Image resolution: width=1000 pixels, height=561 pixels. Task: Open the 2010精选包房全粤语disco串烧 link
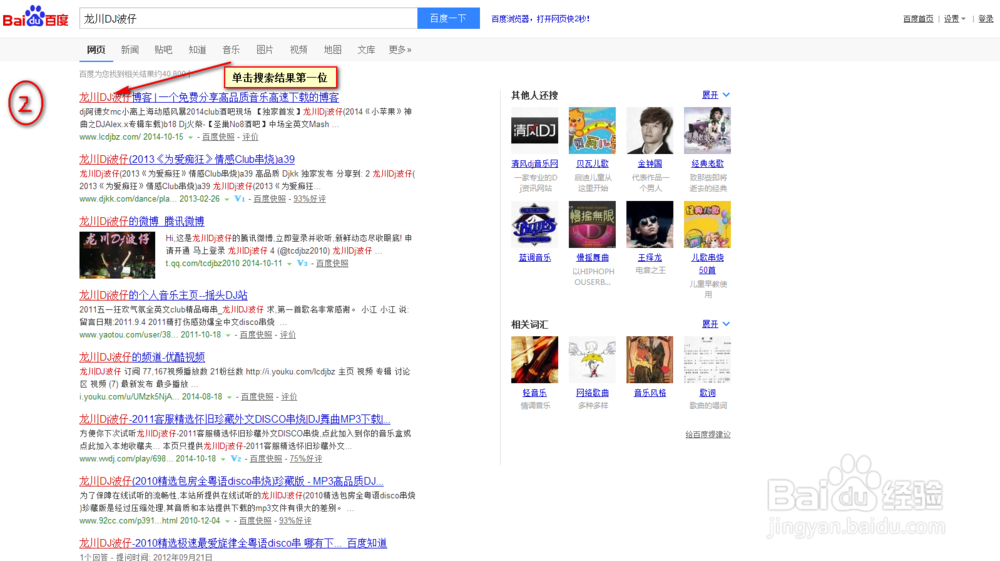232,481
